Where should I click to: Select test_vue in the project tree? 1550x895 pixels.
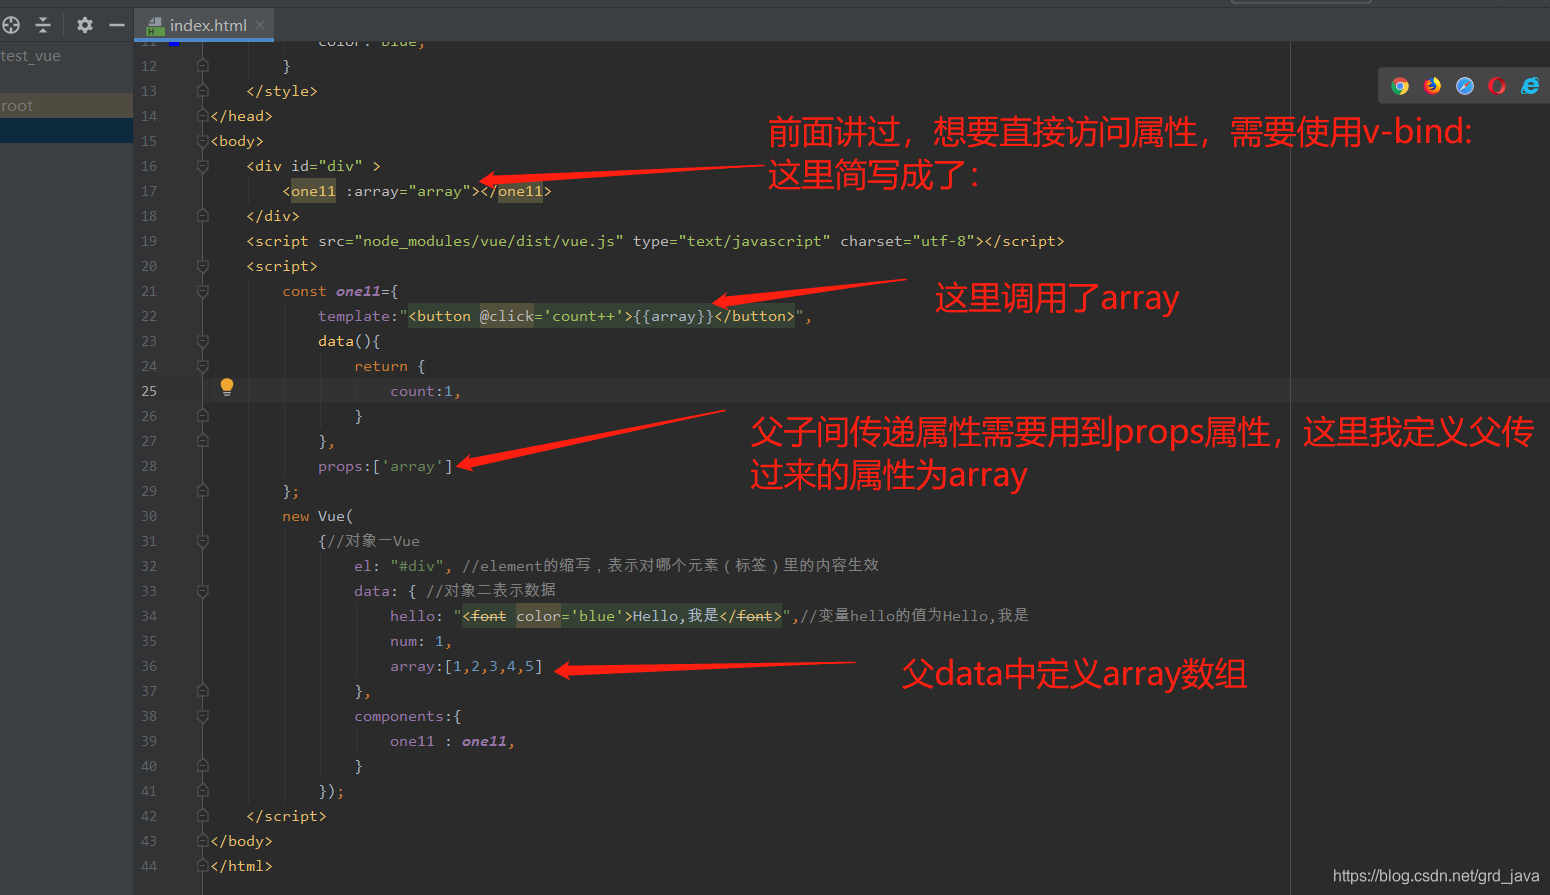31,56
